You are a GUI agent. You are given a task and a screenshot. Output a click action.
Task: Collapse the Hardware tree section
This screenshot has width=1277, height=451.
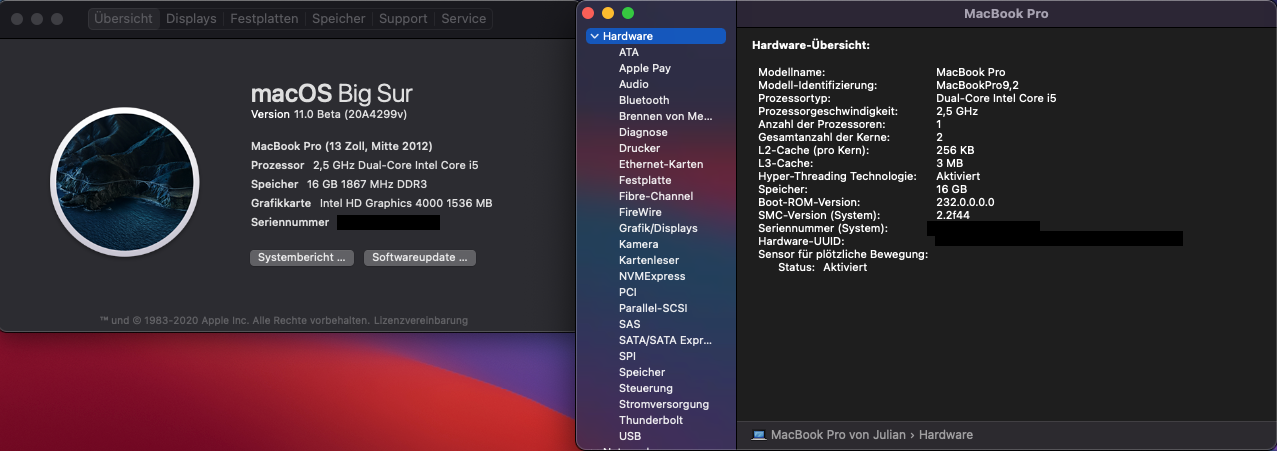click(x=595, y=36)
